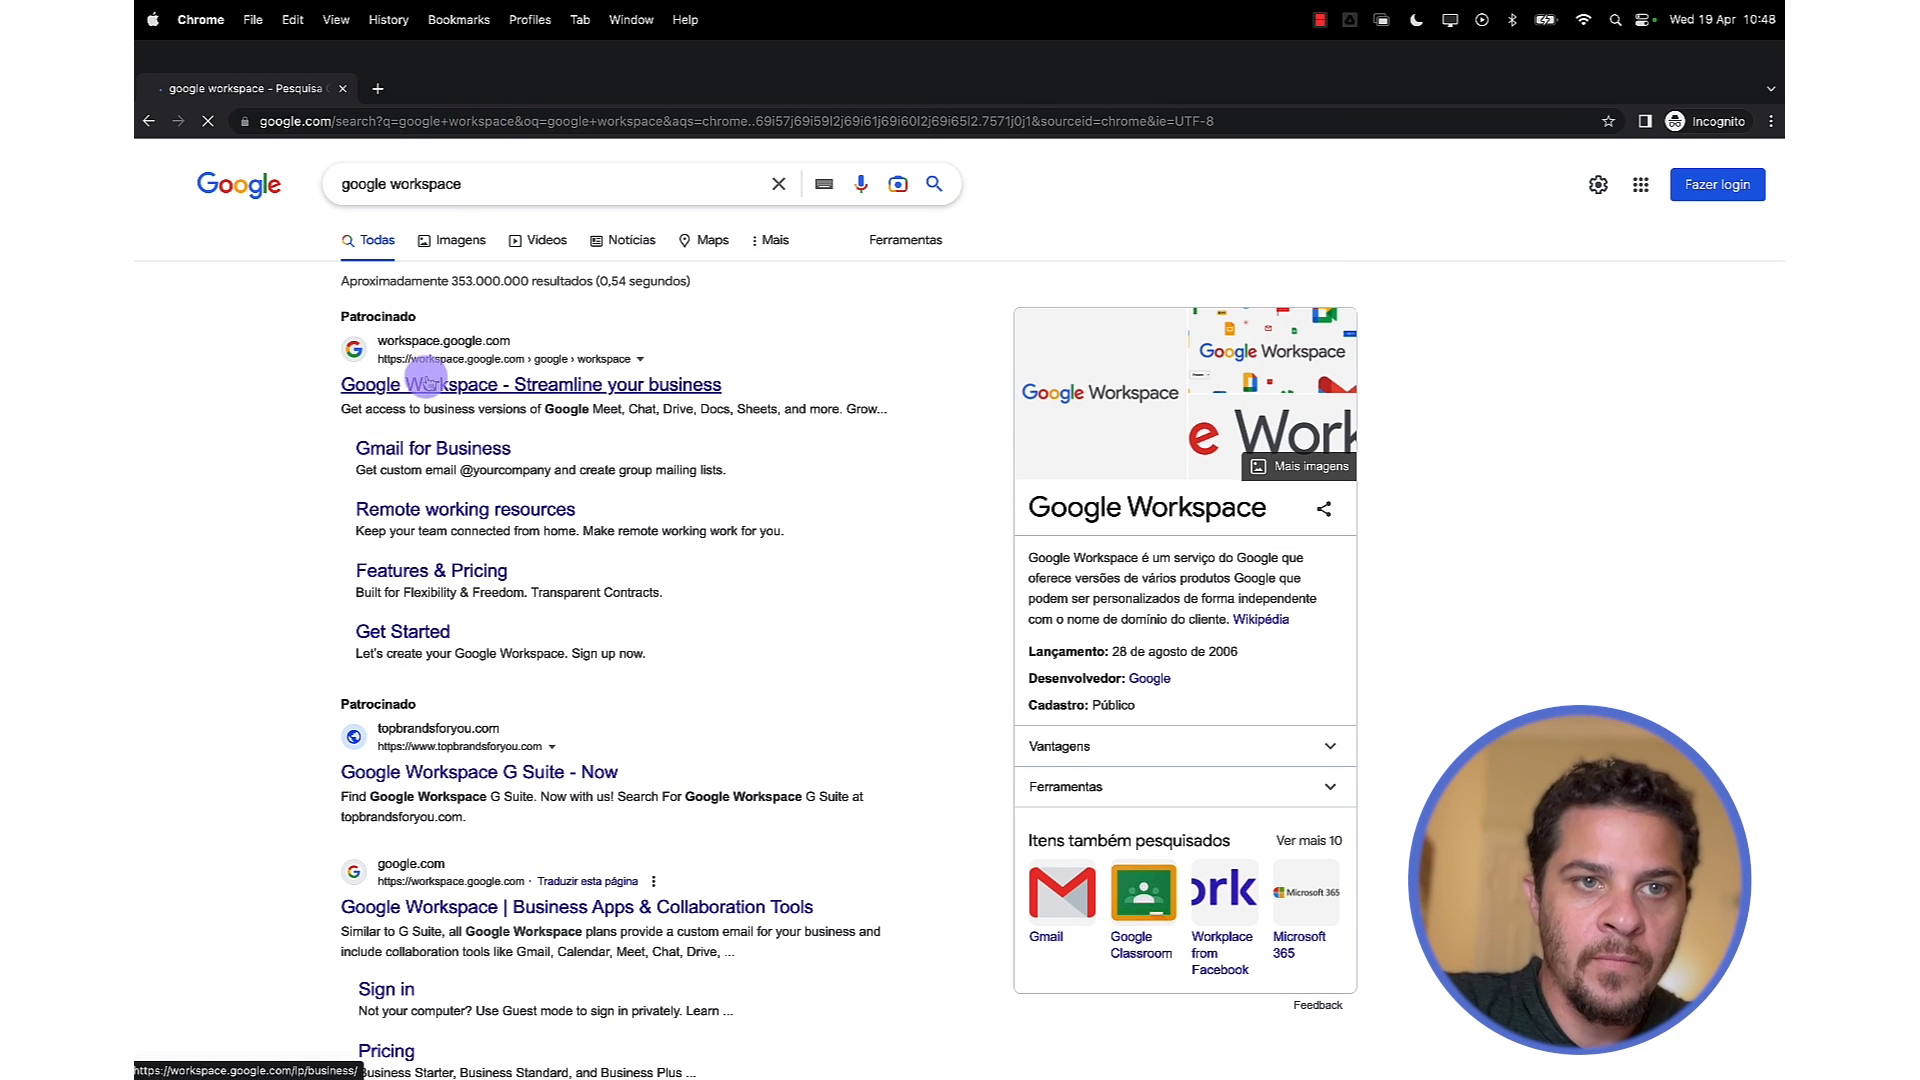Expand the Ferramentas section in knowledge panel

[x=1185, y=787]
